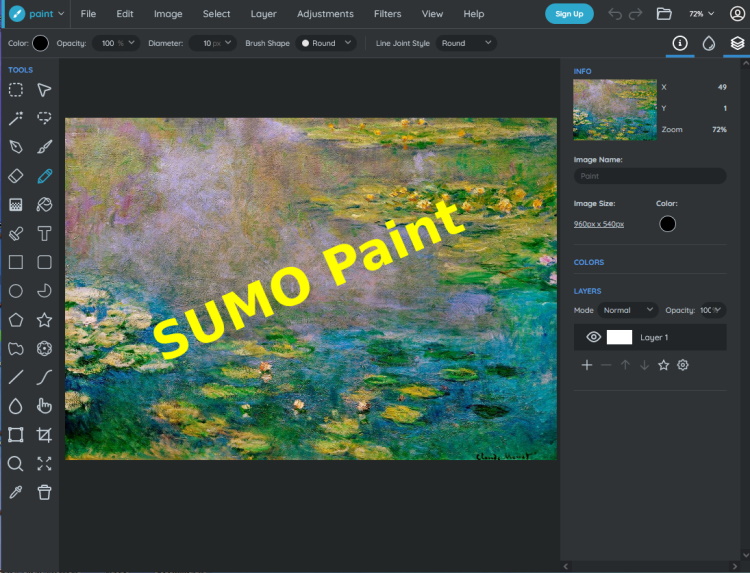The height and width of the screenshot is (573, 750).
Task: Click the Zoom magnifier tool
Action: pos(16,464)
